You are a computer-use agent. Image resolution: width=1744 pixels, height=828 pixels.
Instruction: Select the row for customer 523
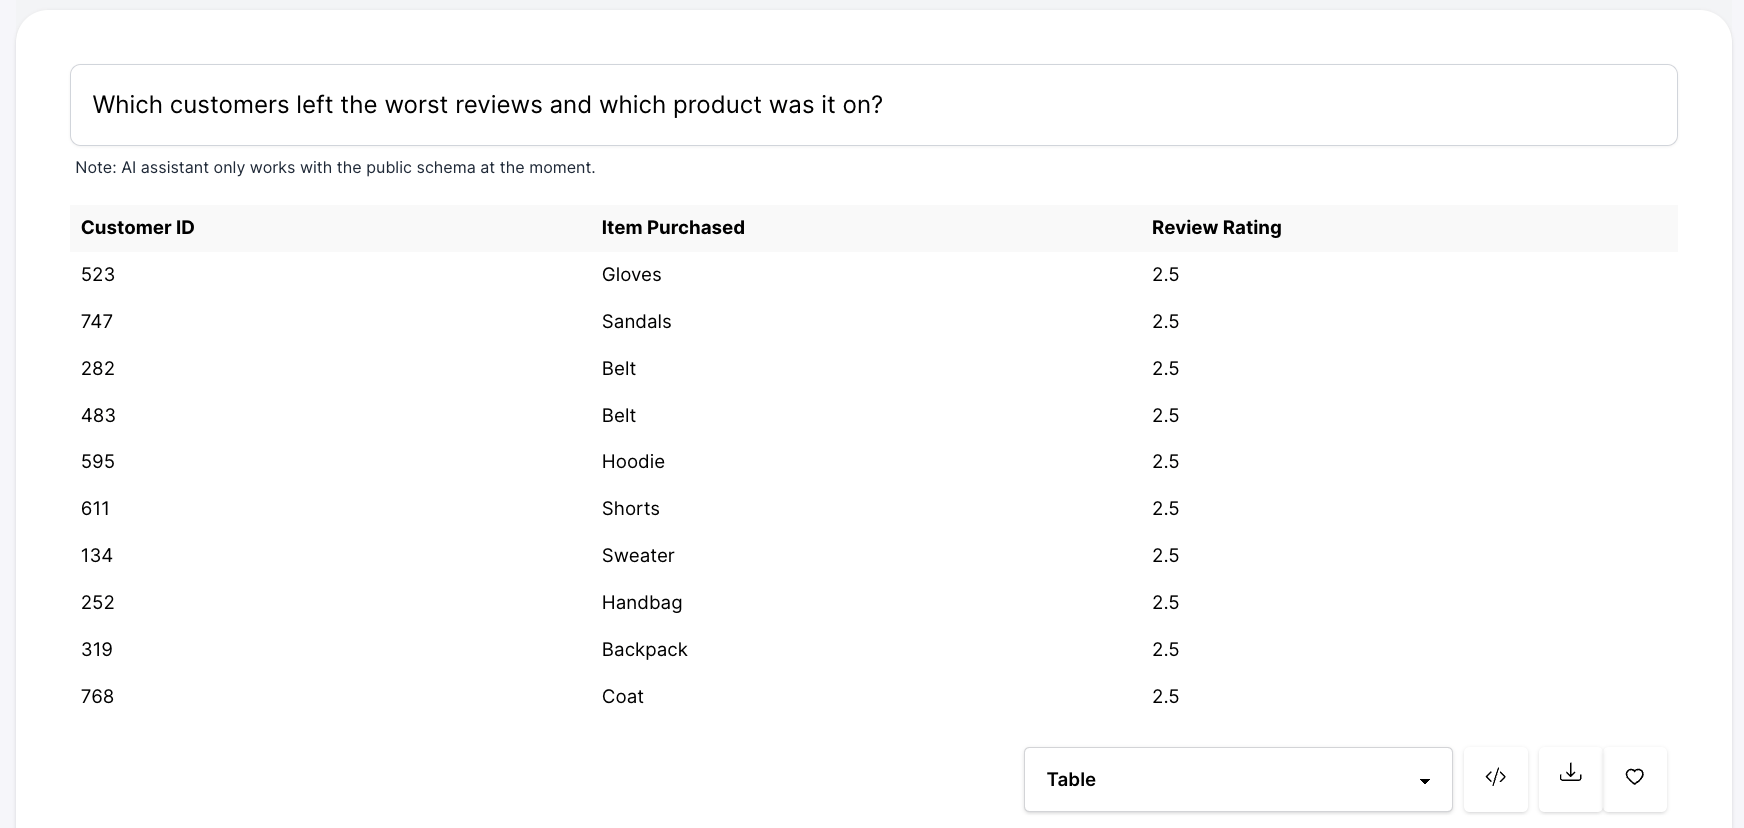[98, 275]
